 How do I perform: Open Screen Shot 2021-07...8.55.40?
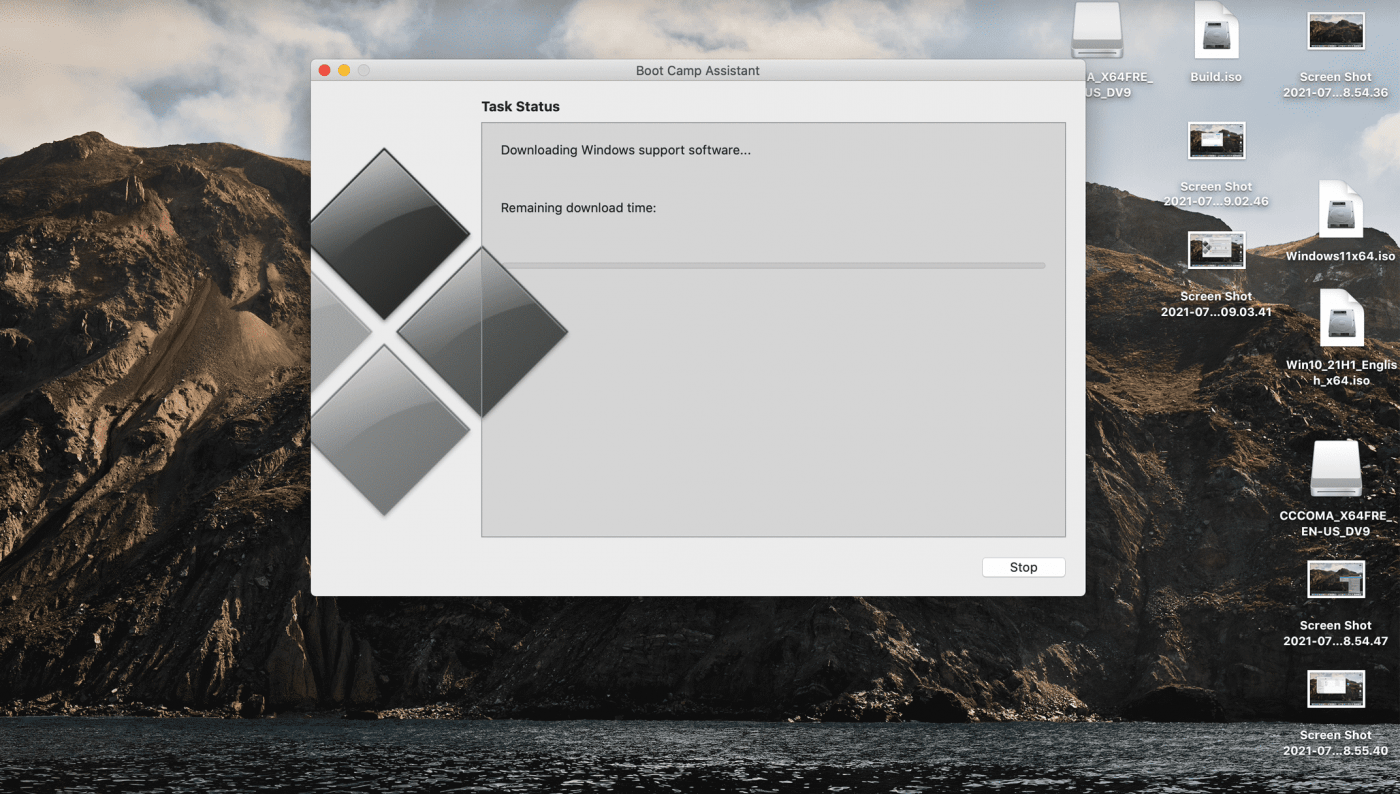(1335, 688)
